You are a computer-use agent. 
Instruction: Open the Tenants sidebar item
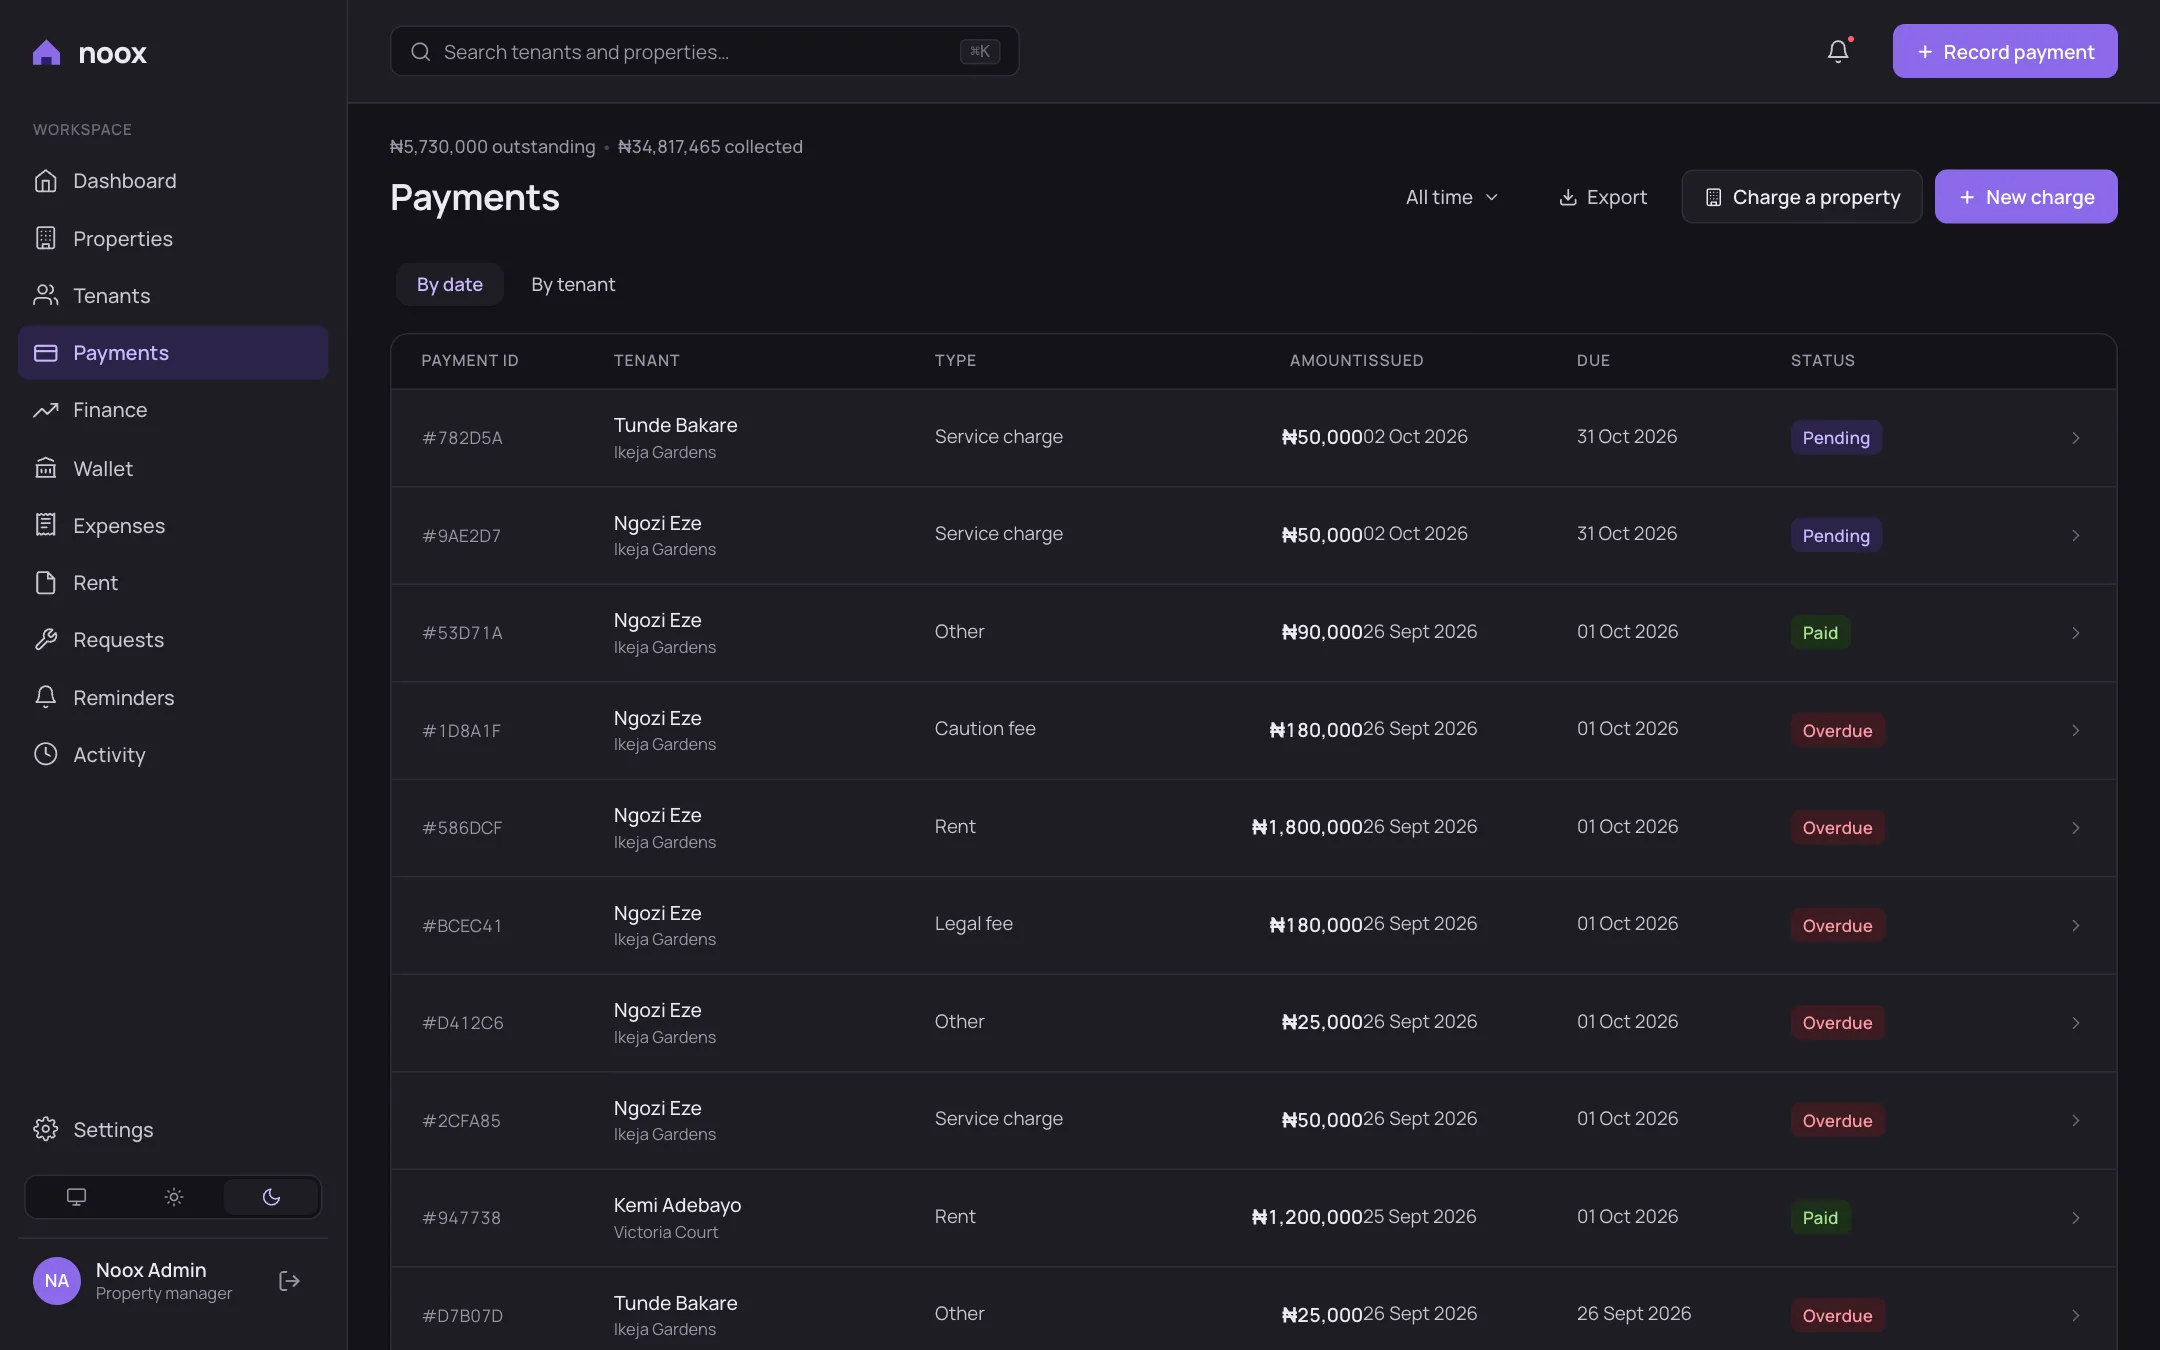[173, 295]
